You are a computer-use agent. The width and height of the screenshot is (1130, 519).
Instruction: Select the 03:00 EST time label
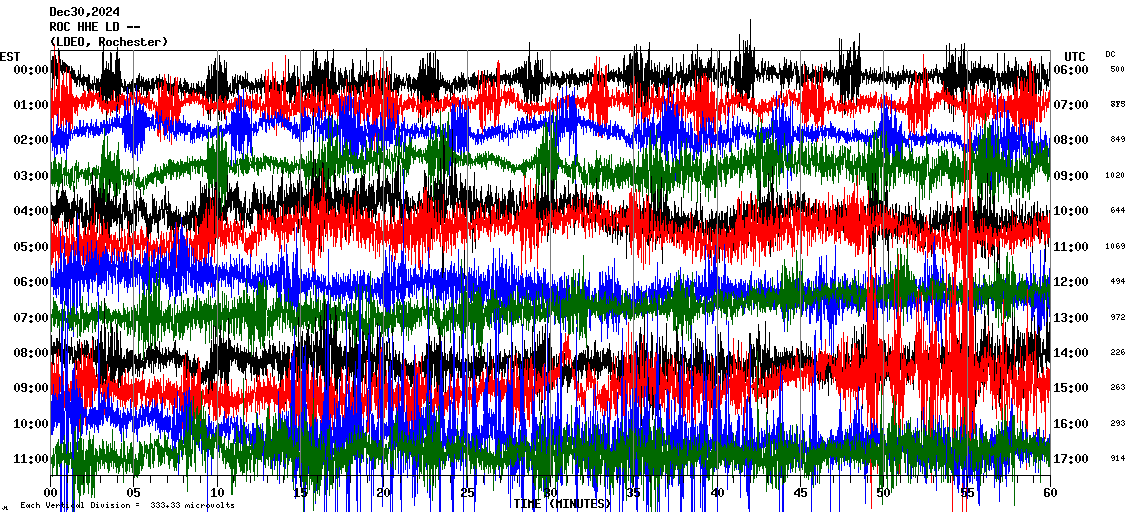point(30,176)
